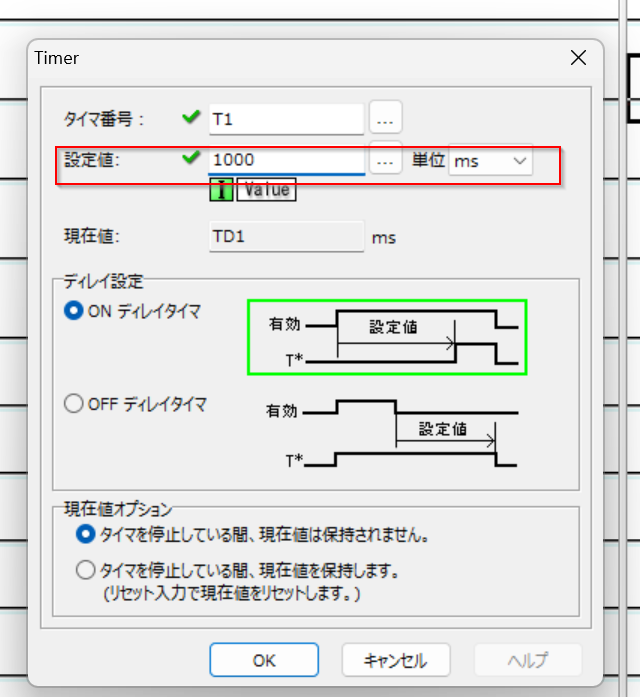Click the 現在値 label
This screenshot has width=640, height=697.
point(92,236)
